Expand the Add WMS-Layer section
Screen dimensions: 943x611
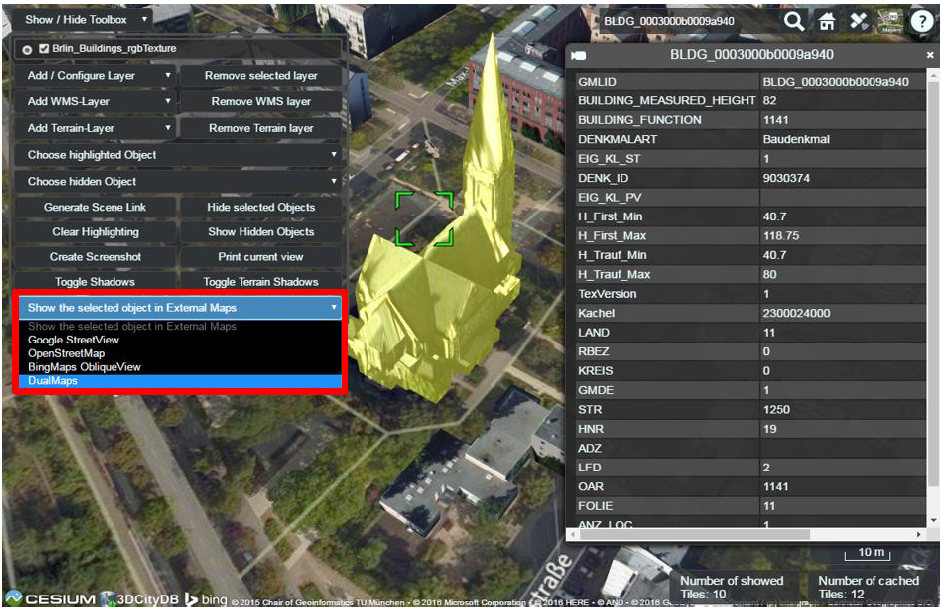[96, 102]
